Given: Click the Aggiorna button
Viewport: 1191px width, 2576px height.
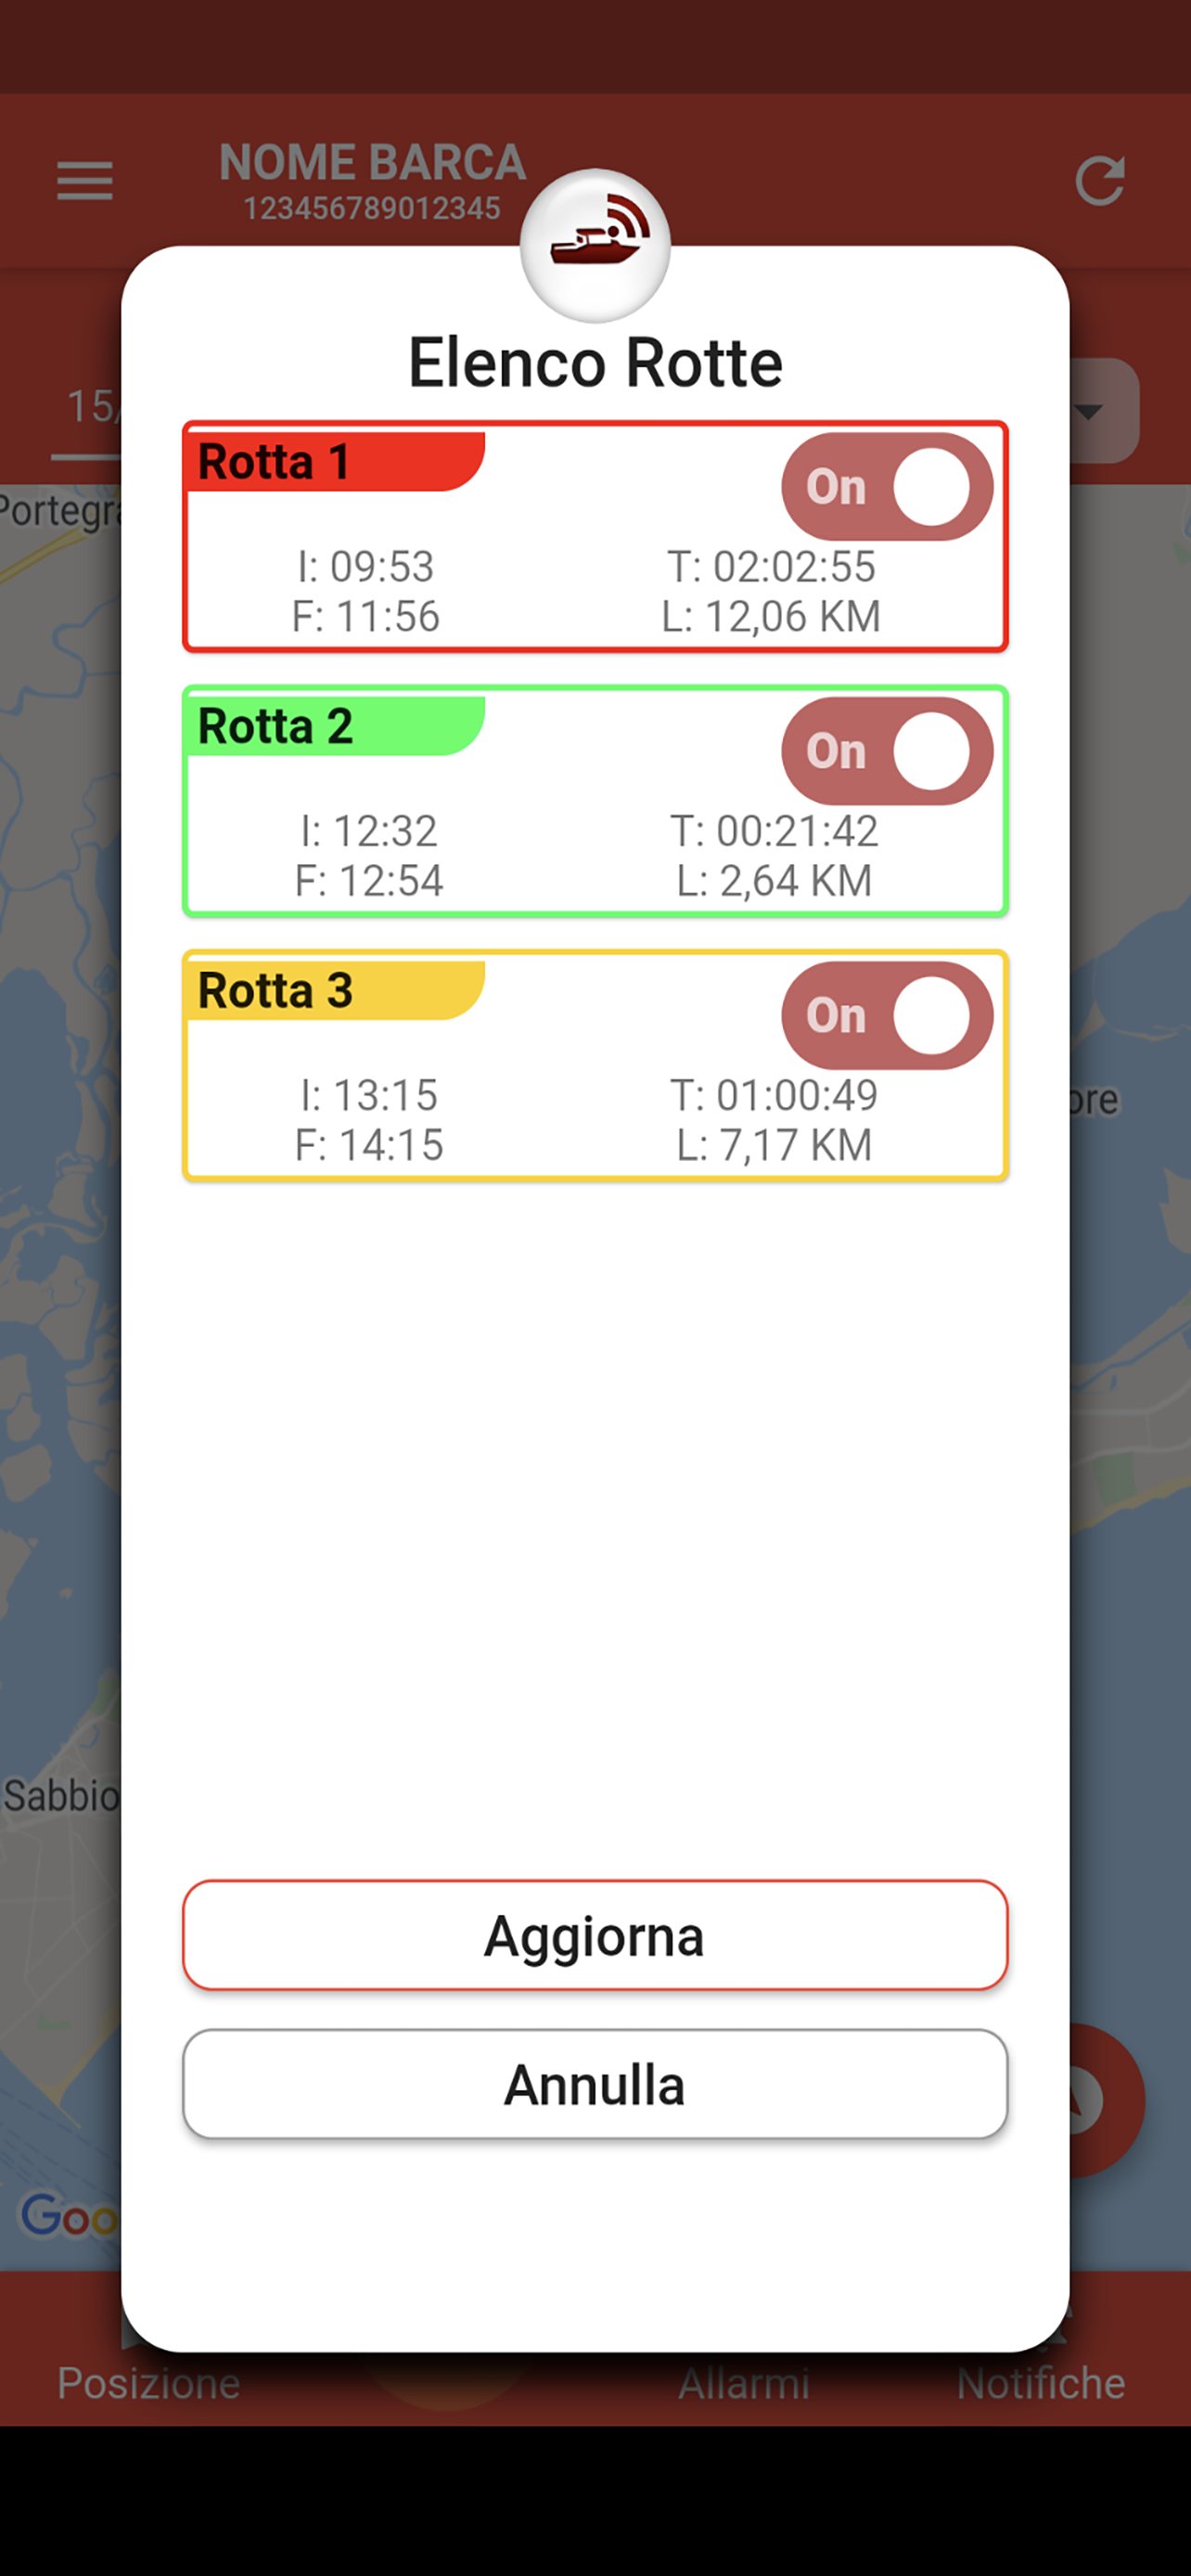Looking at the screenshot, I should pyautogui.click(x=595, y=1935).
